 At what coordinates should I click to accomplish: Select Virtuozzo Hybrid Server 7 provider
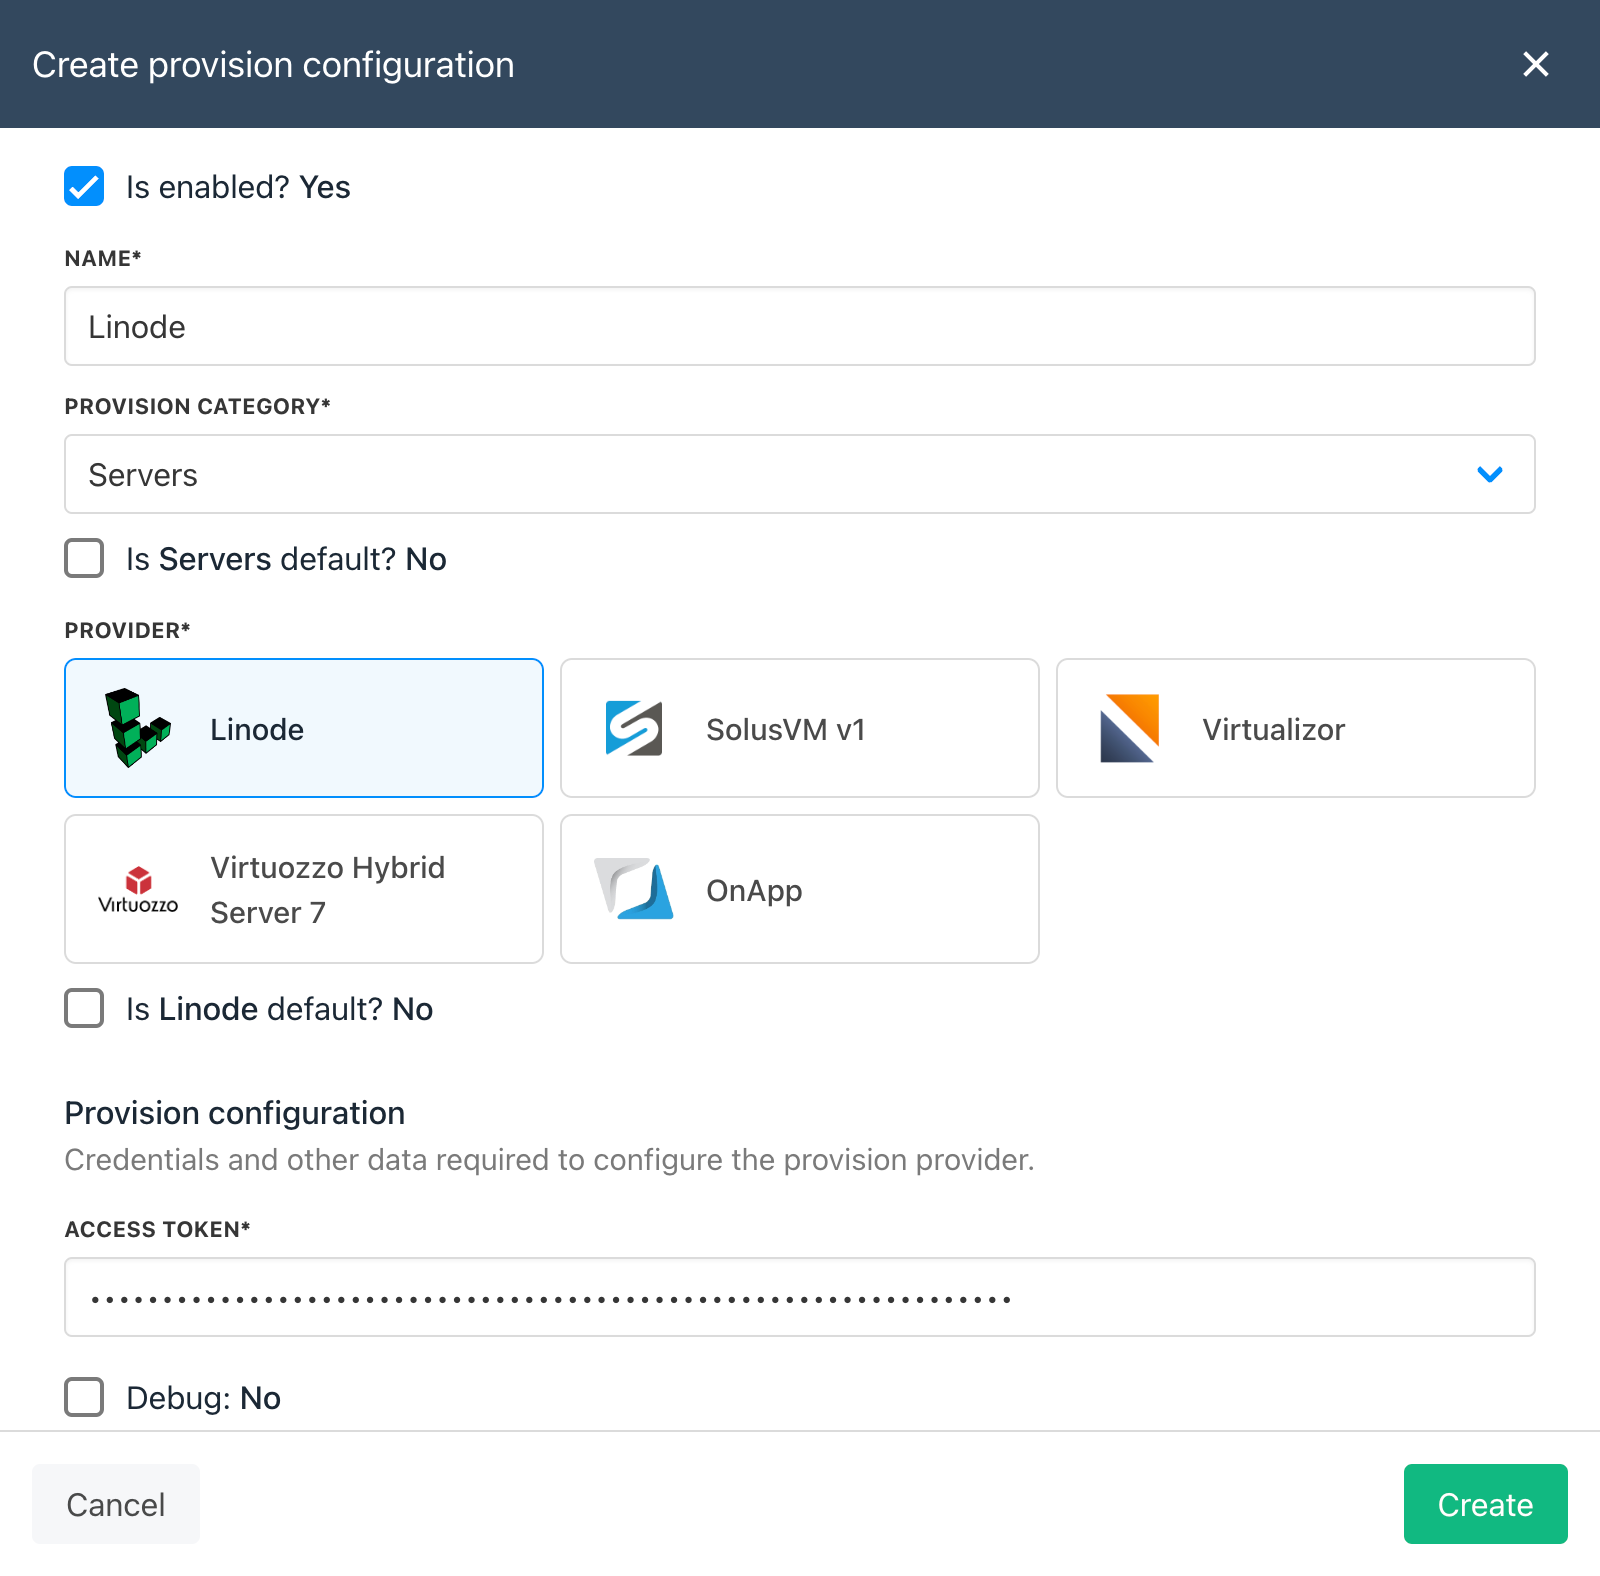(304, 889)
